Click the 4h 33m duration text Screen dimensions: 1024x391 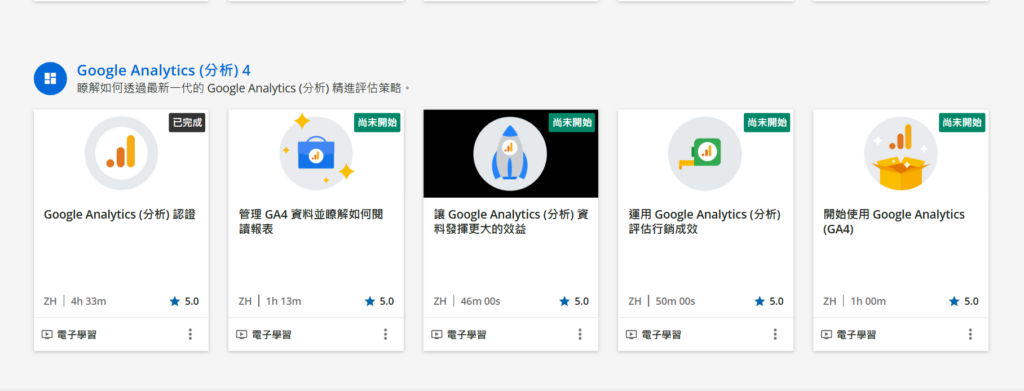click(x=88, y=301)
